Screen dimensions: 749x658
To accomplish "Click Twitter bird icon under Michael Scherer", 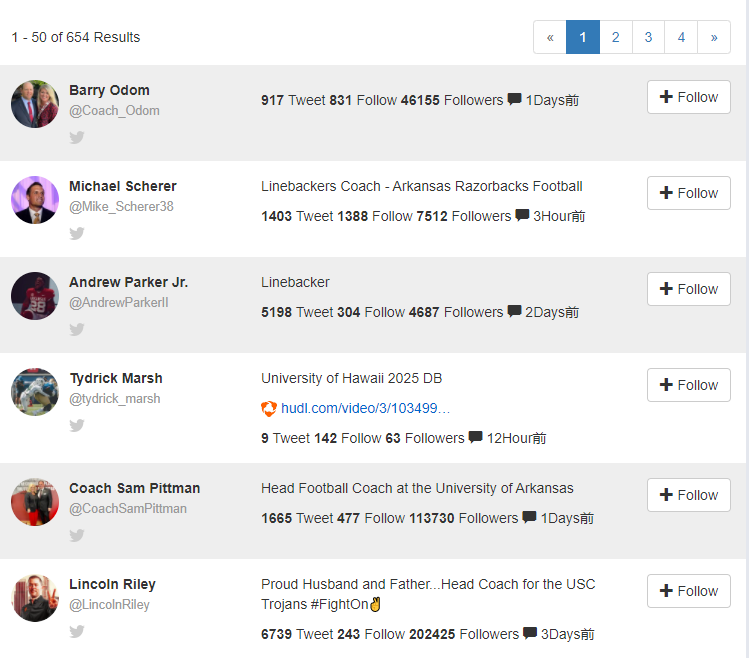I will (x=77, y=234).
